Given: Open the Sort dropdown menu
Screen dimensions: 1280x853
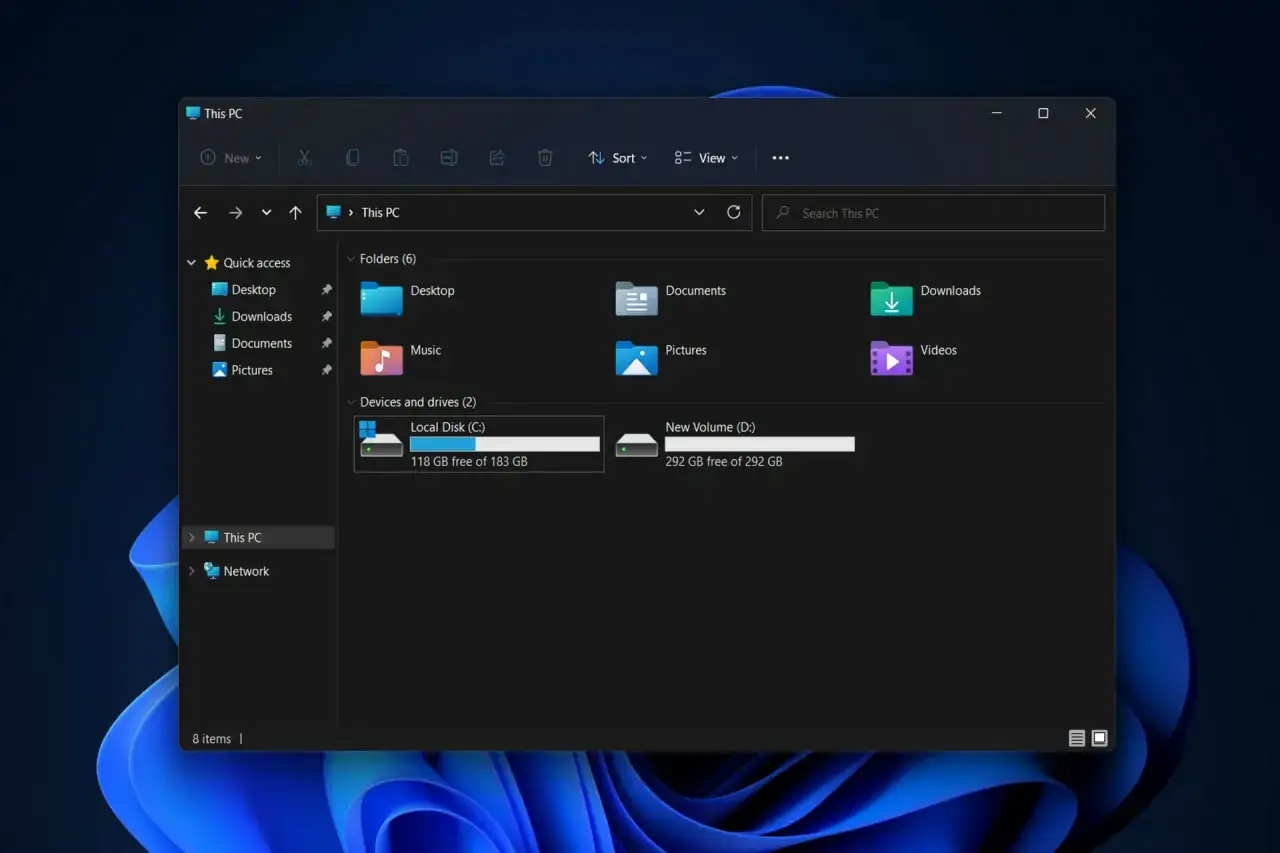Looking at the screenshot, I should tap(618, 158).
